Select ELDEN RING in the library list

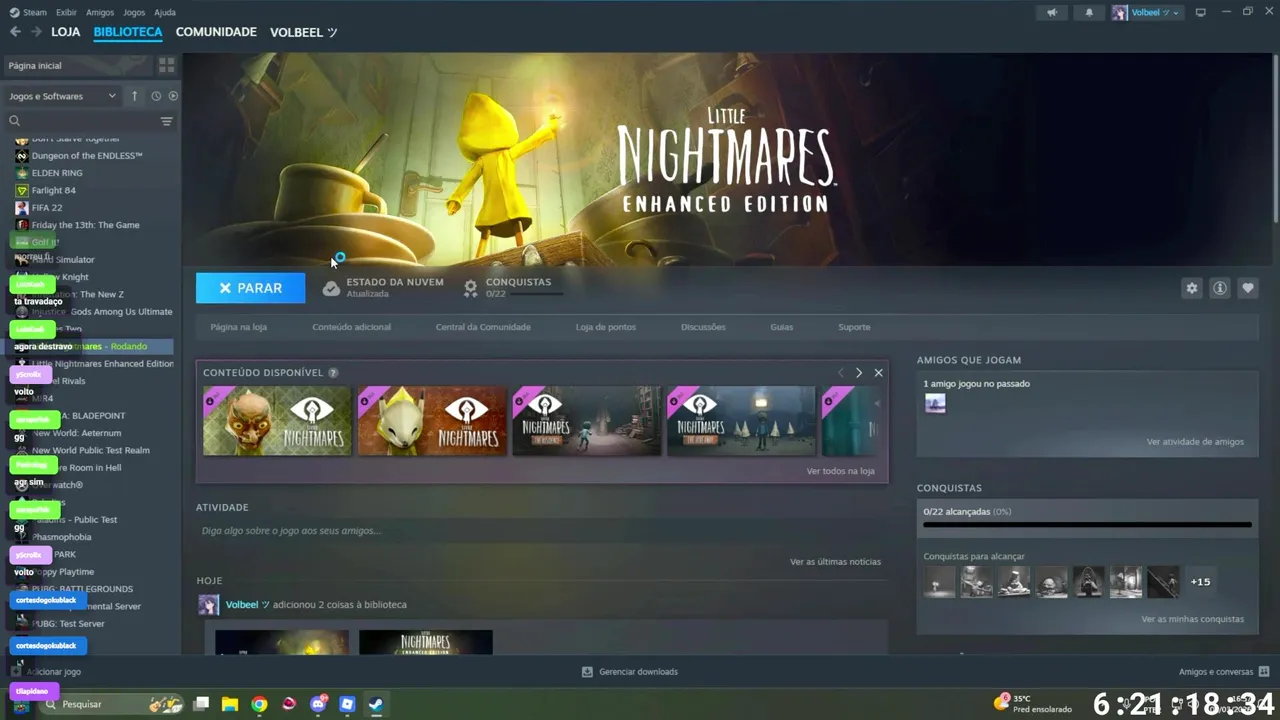coord(57,173)
